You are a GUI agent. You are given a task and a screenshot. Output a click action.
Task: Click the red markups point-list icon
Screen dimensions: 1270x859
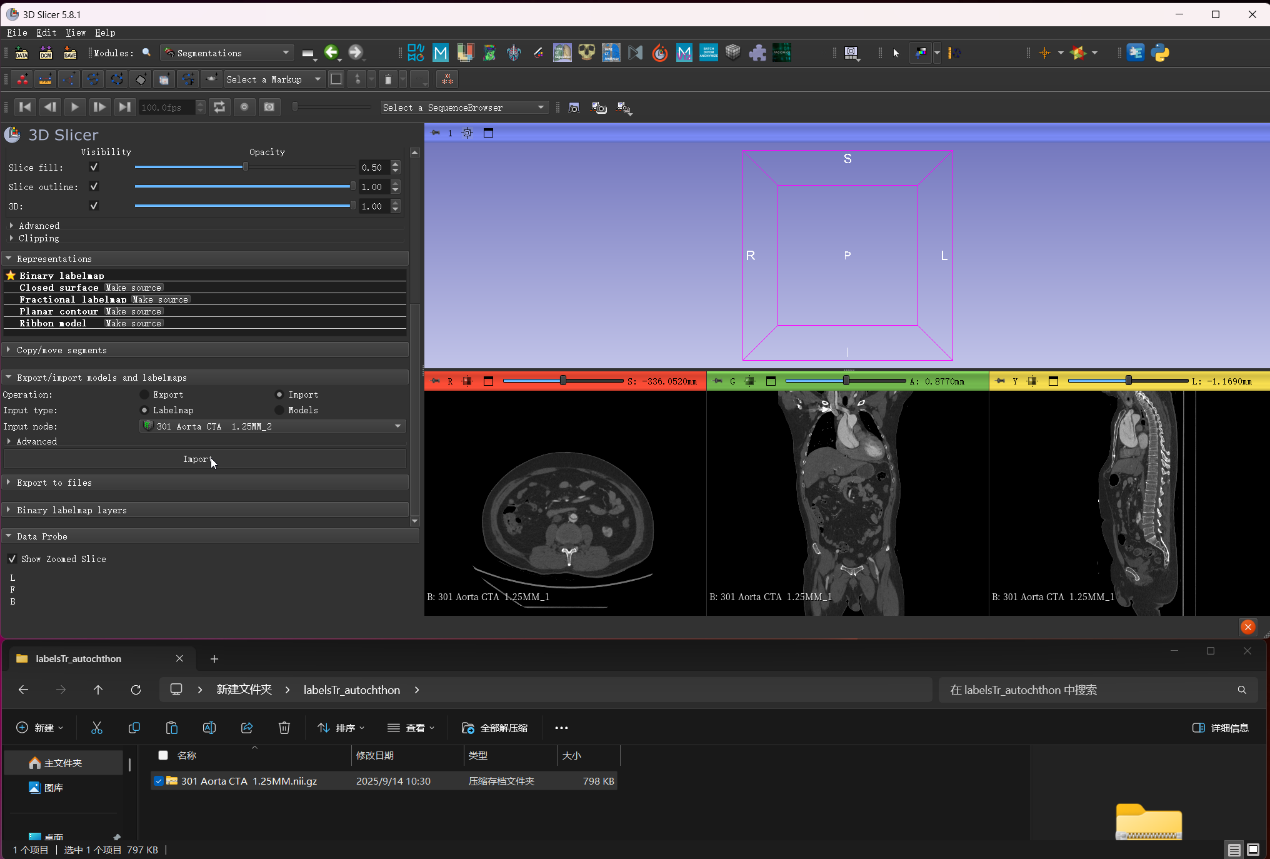pos(21,79)
